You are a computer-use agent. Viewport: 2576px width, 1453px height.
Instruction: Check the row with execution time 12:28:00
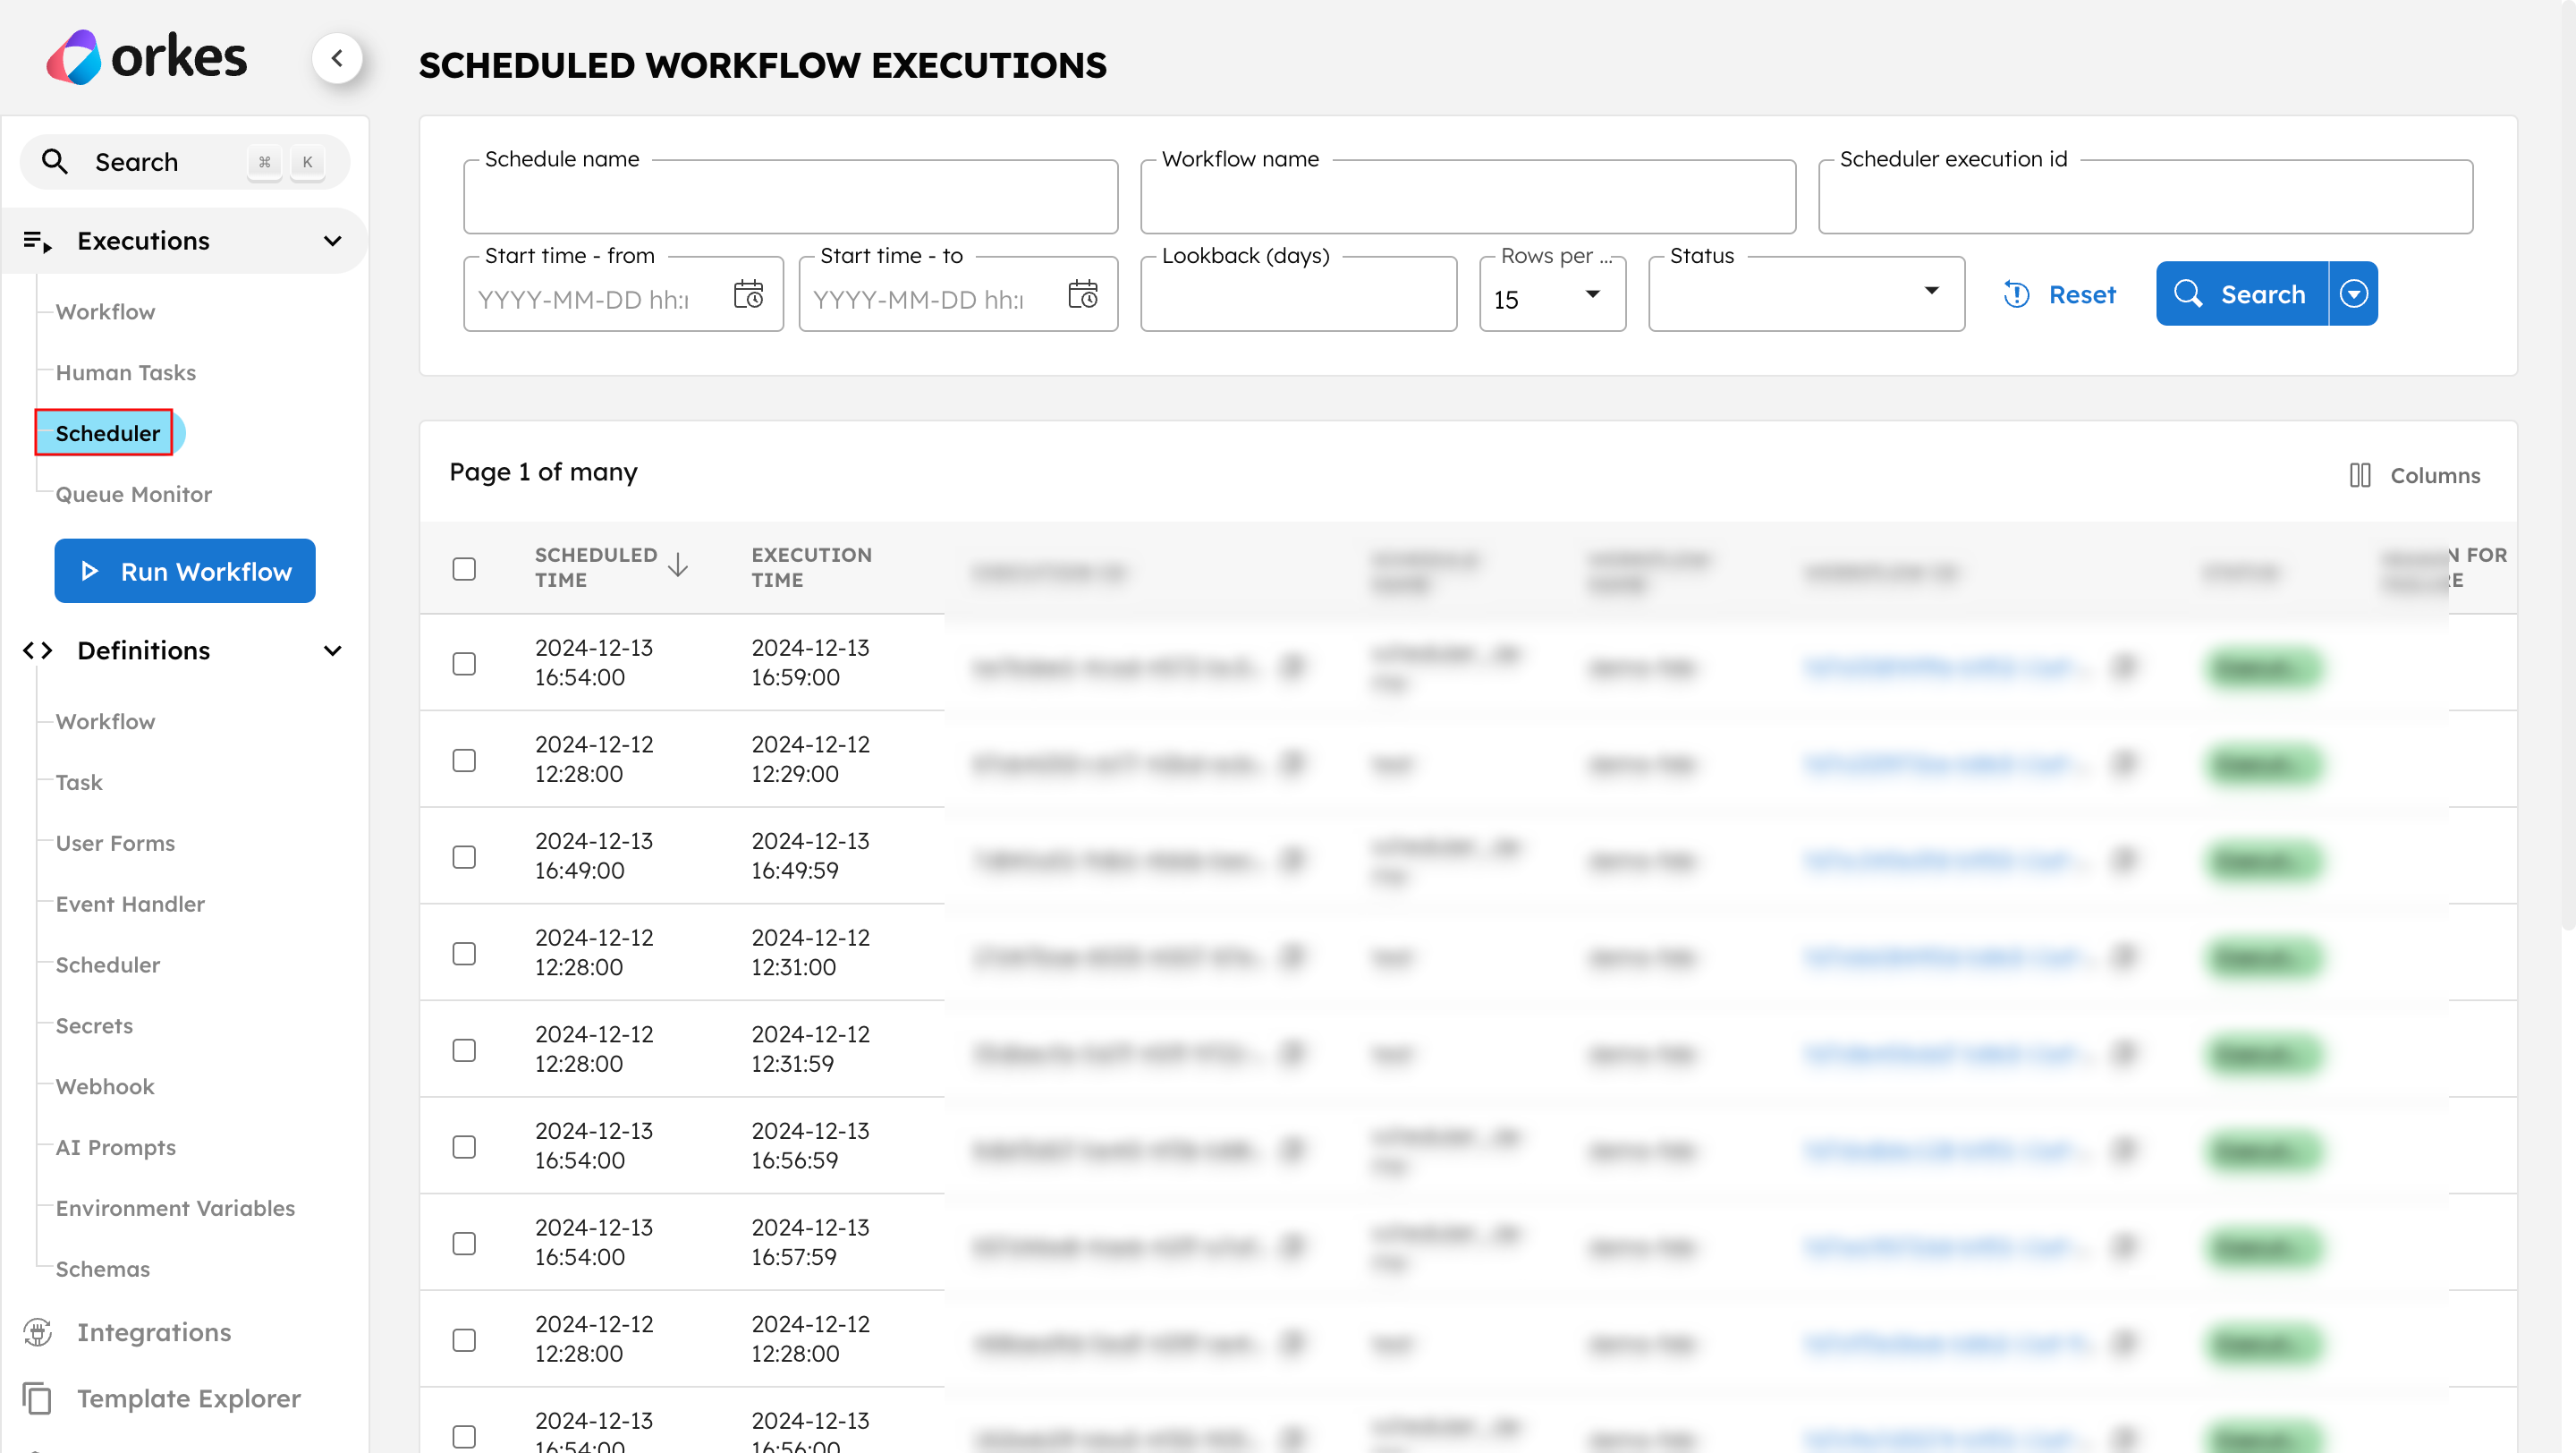pyautogui.click(x=464, y=1340)
